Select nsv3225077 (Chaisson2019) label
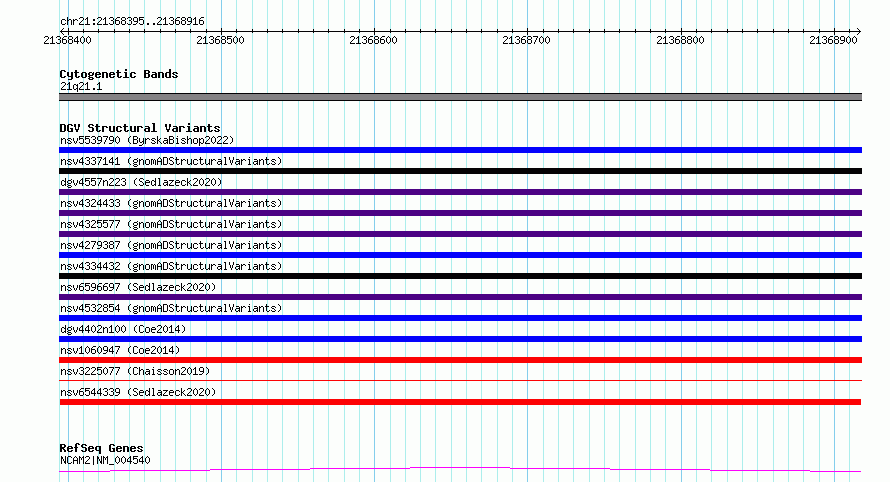Screen dimensions: 890x482 pos(135,371)
